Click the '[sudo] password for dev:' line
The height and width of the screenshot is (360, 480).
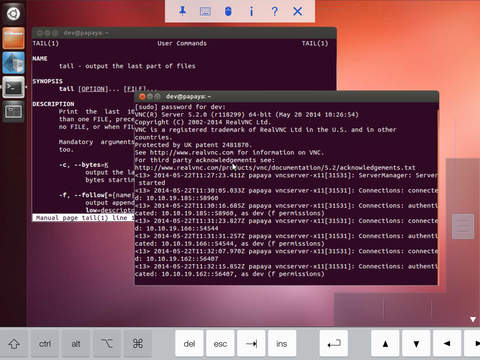click(180, 107)
